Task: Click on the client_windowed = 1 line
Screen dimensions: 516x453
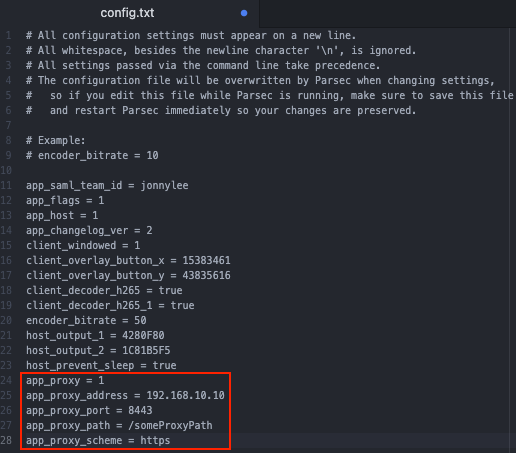Action: pyautogui.click(x=83, y=245)
